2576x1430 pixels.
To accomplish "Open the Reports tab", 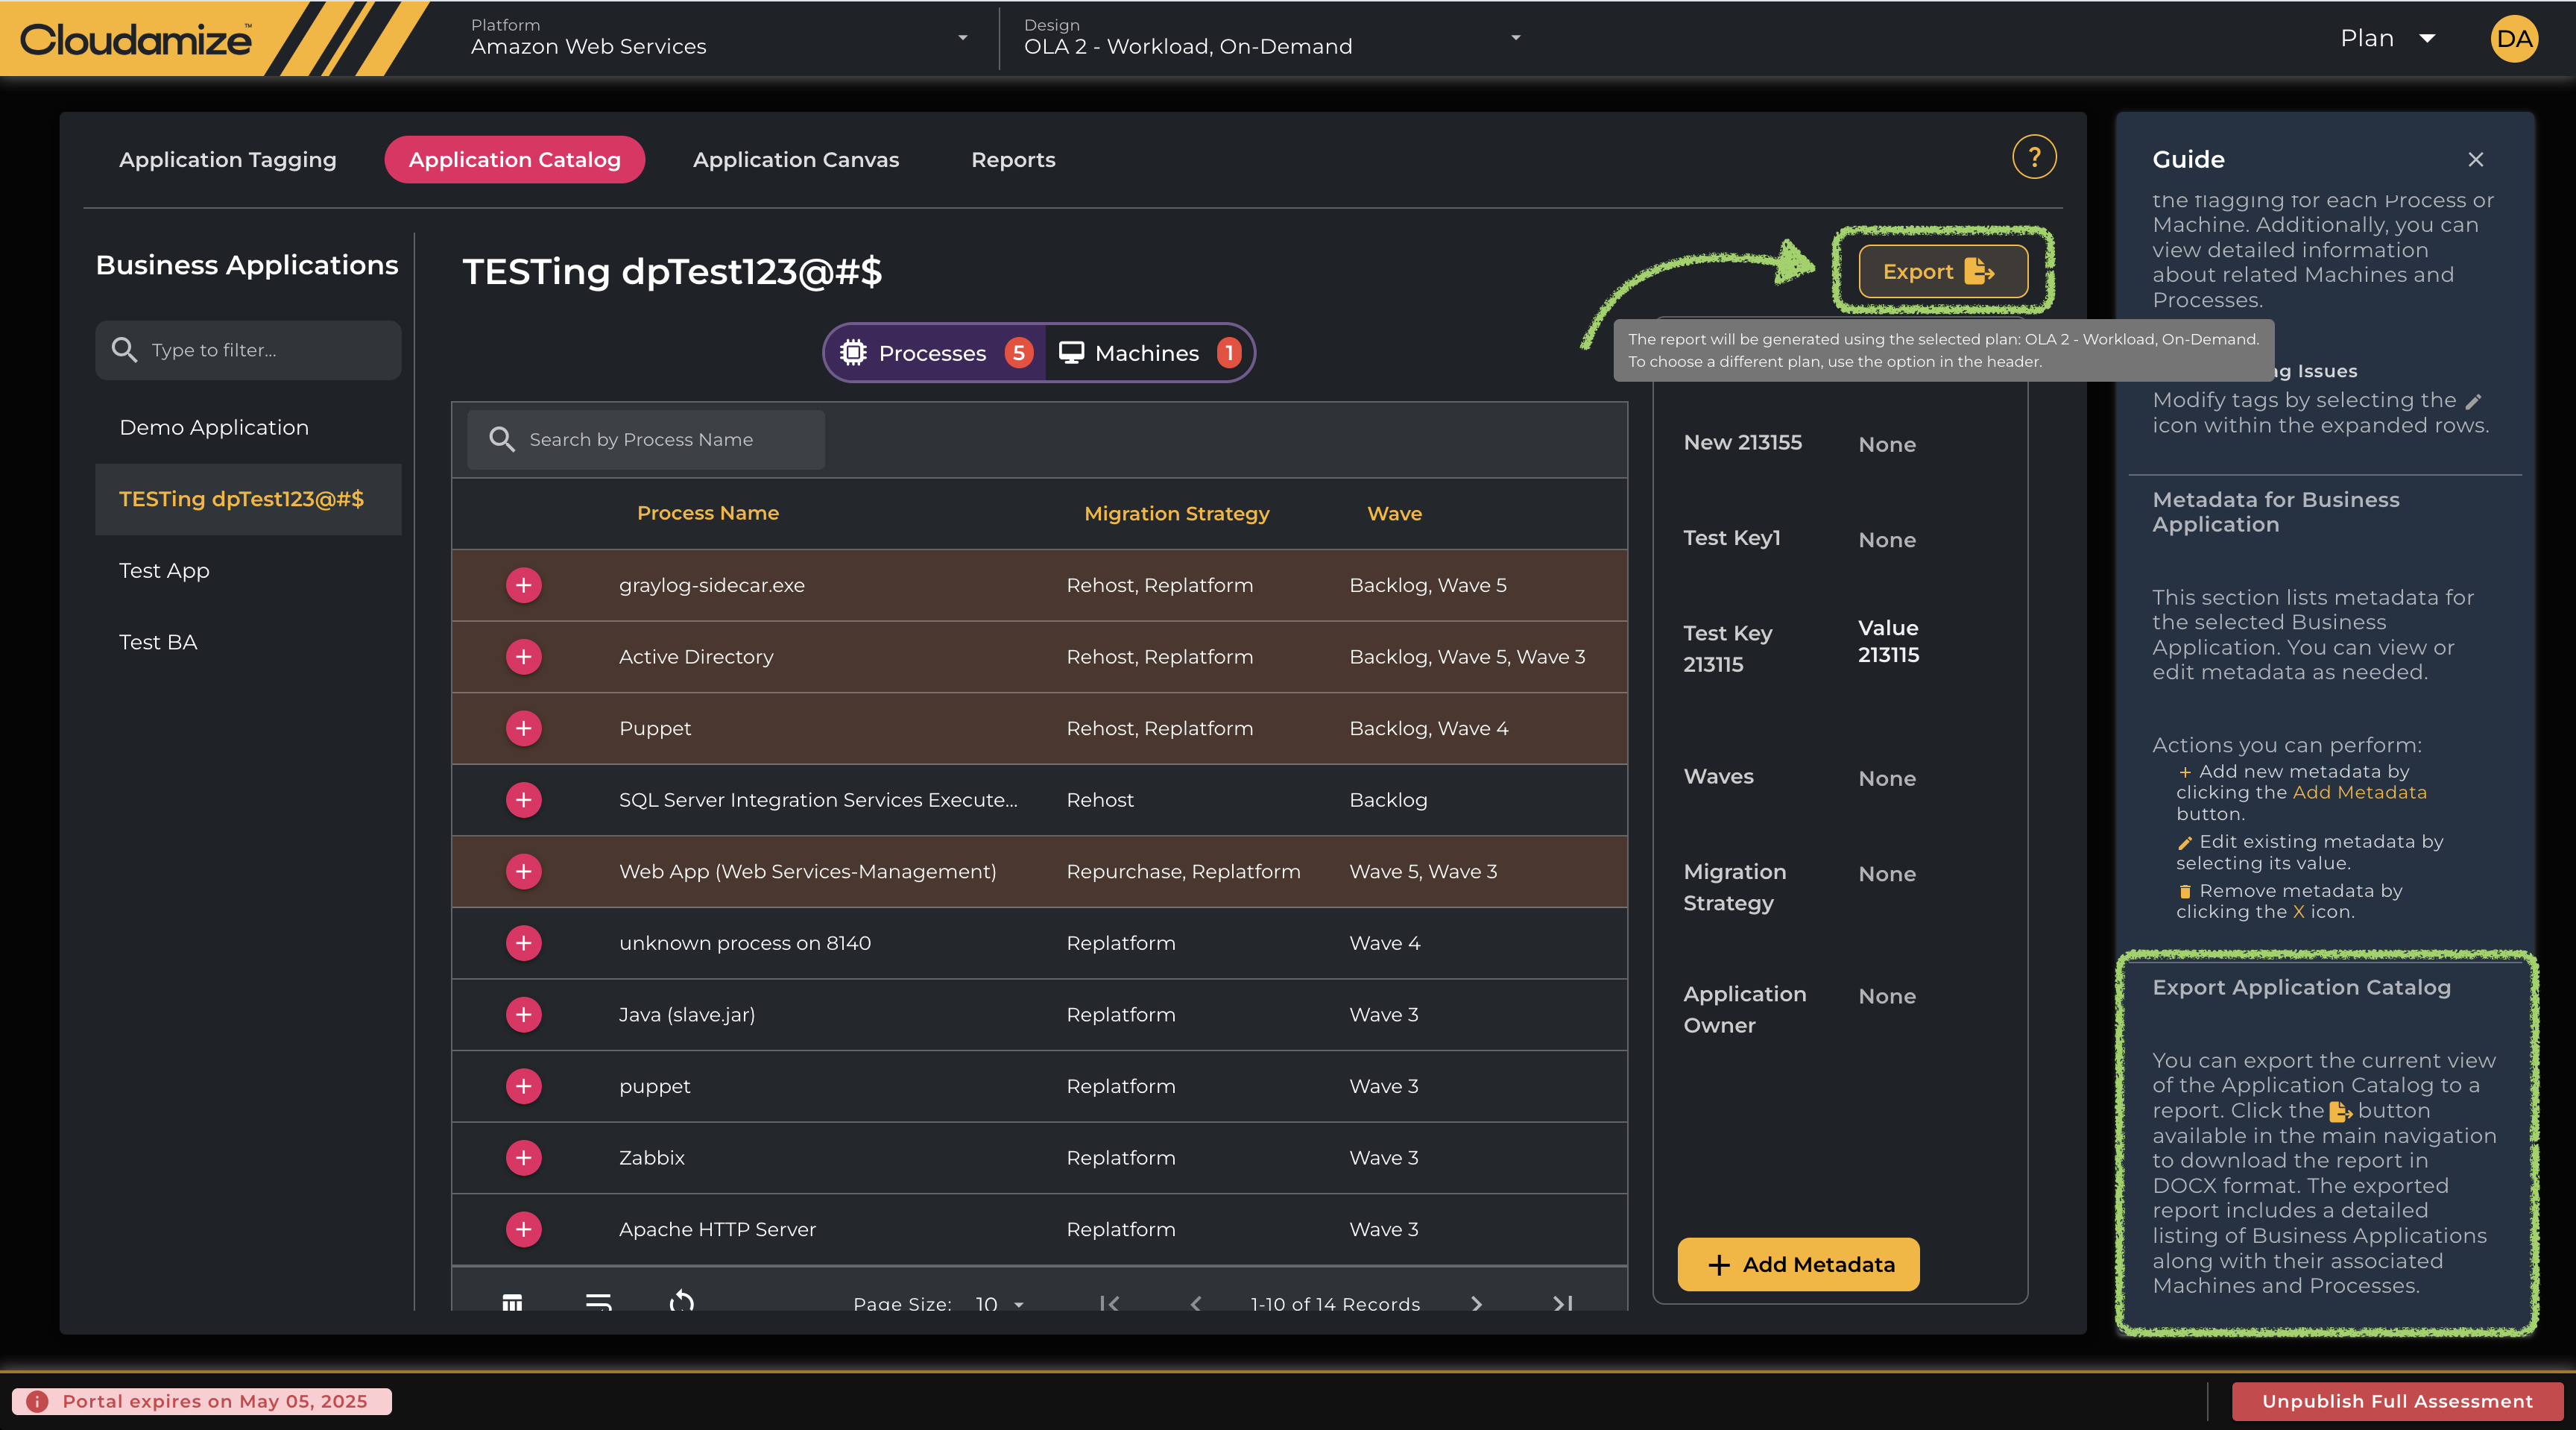I will (x=1013, y=160).
